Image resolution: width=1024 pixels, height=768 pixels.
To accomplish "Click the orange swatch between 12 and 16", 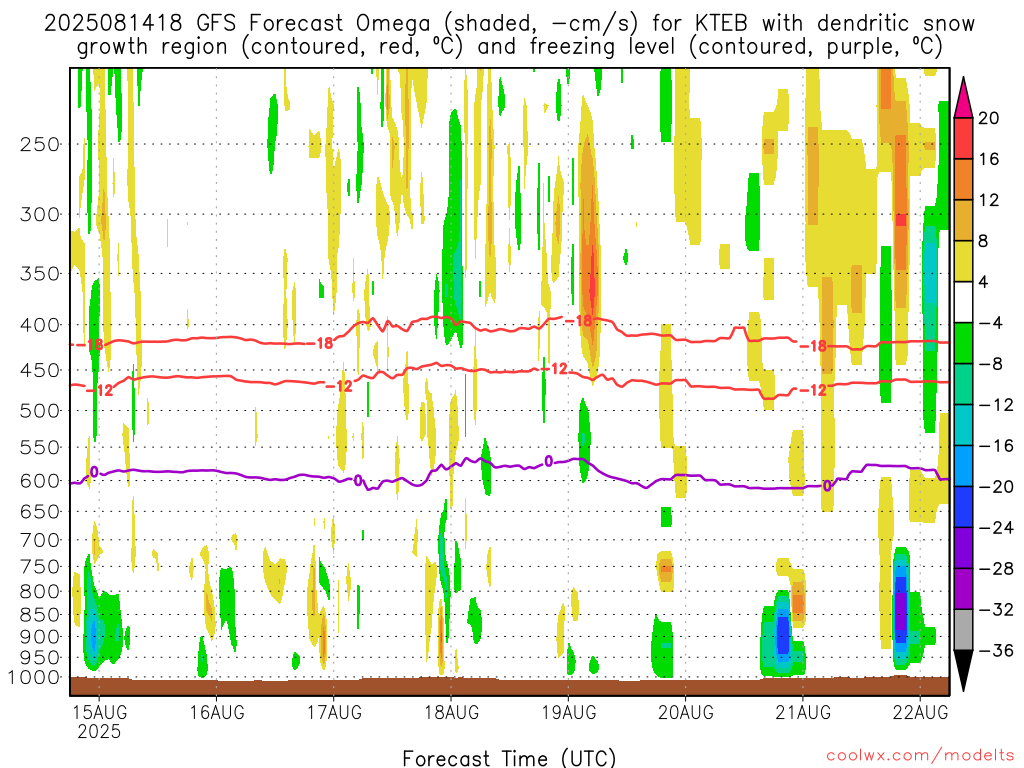I will click(x=963, y=179).
